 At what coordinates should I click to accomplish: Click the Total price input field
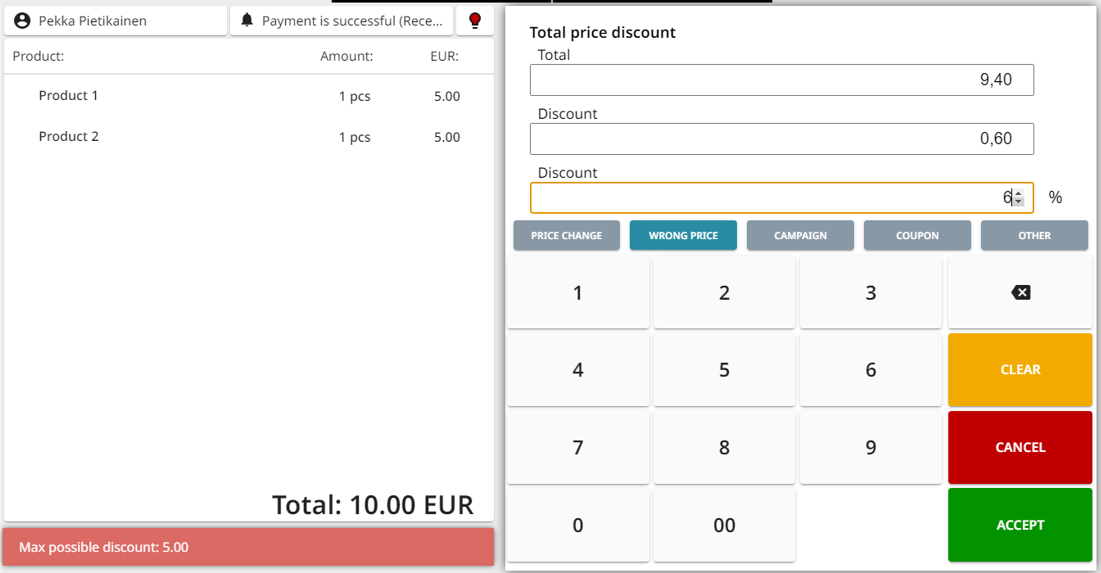[781, 80]
